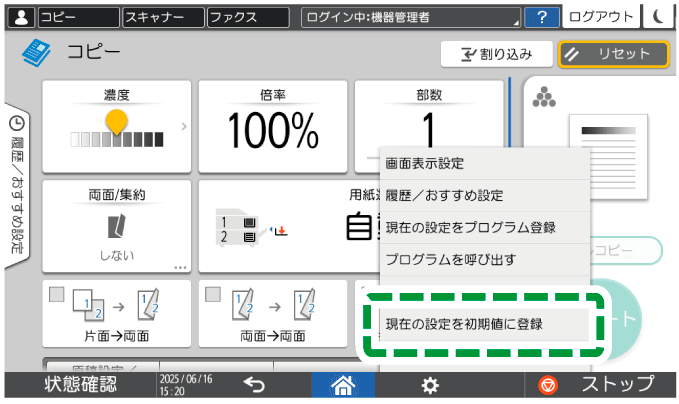The width and height of the screenshot is (679, 404).
Task: Choose 現在の設定をプログラム登録 in menu
Action: pos(485,228)
